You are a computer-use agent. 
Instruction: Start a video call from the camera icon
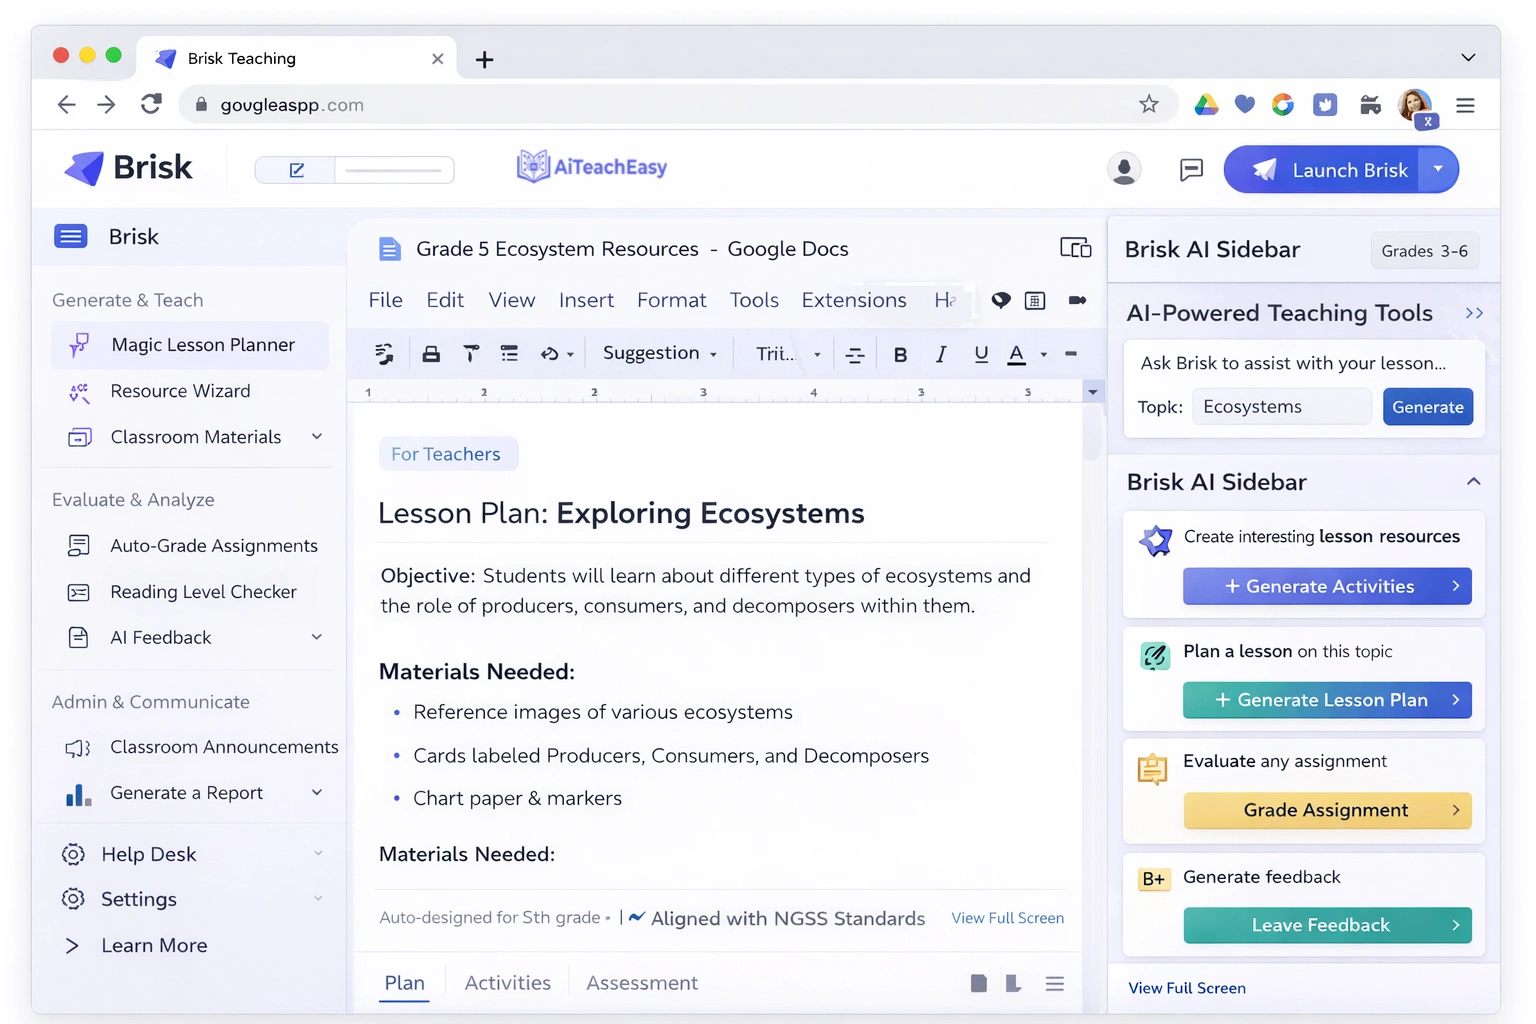pyautogui.click(x=1077, y=300)
